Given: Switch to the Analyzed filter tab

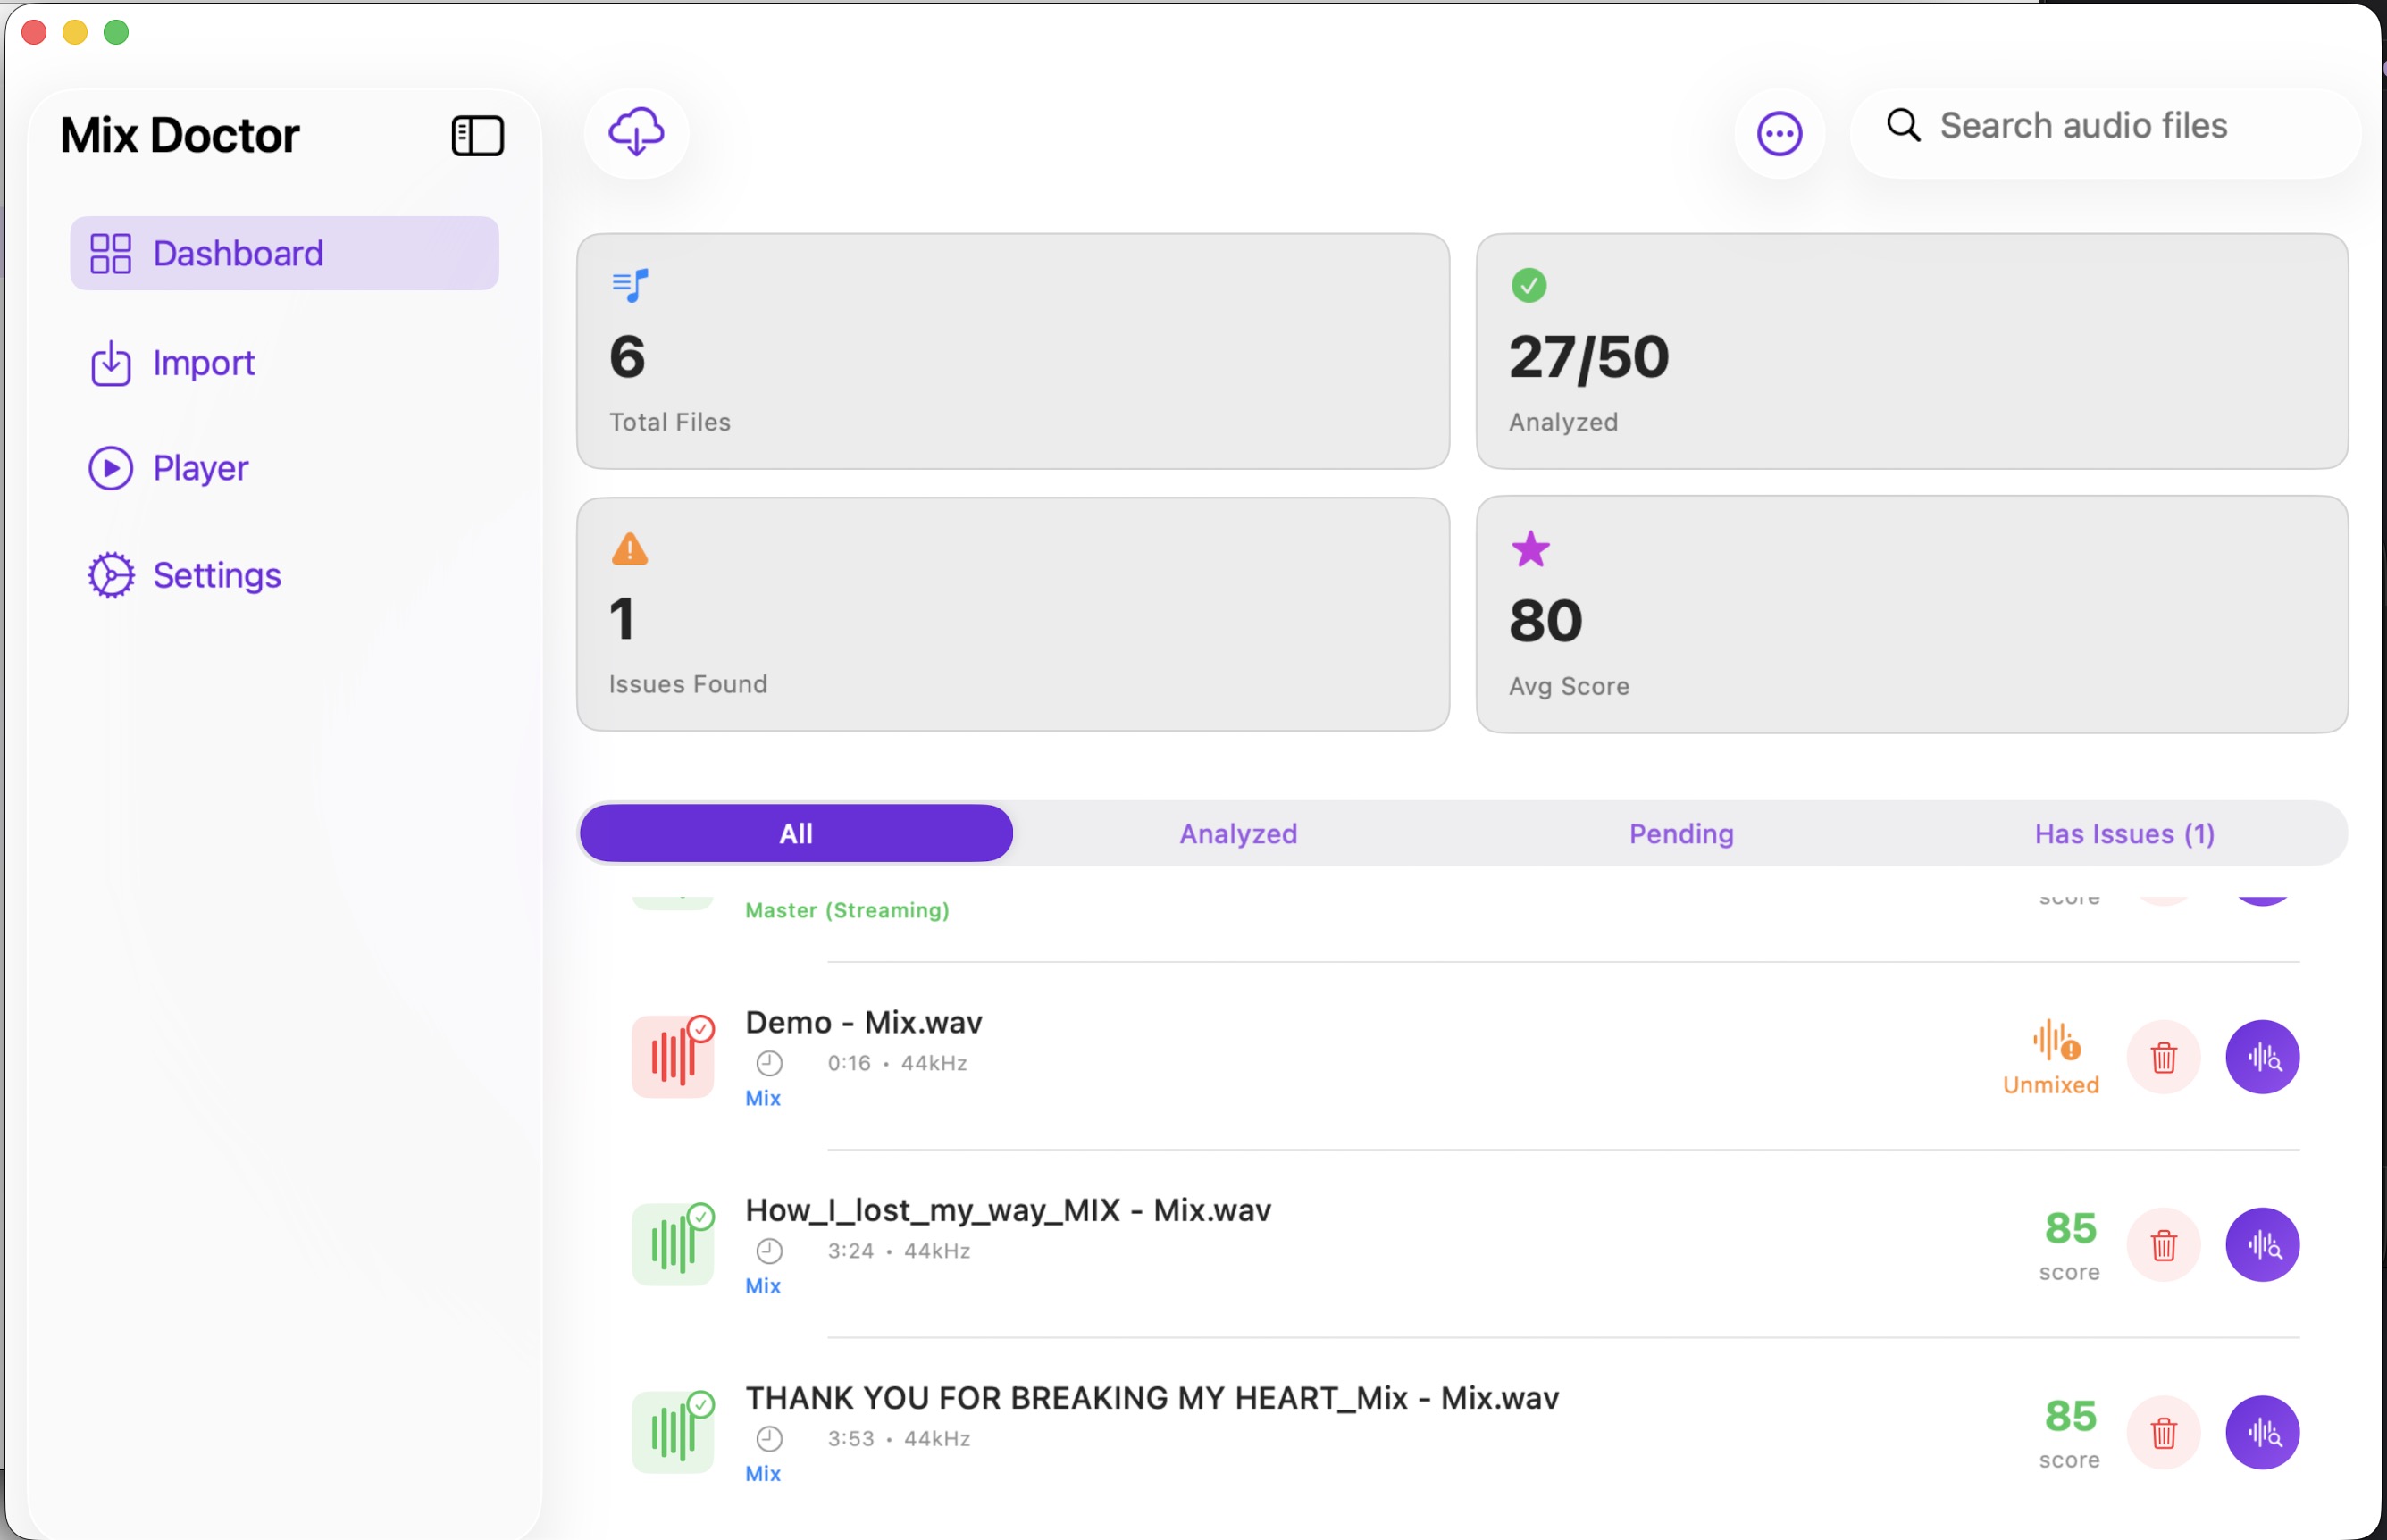Looking at the screenshot, I should [x=1237, y=833].
